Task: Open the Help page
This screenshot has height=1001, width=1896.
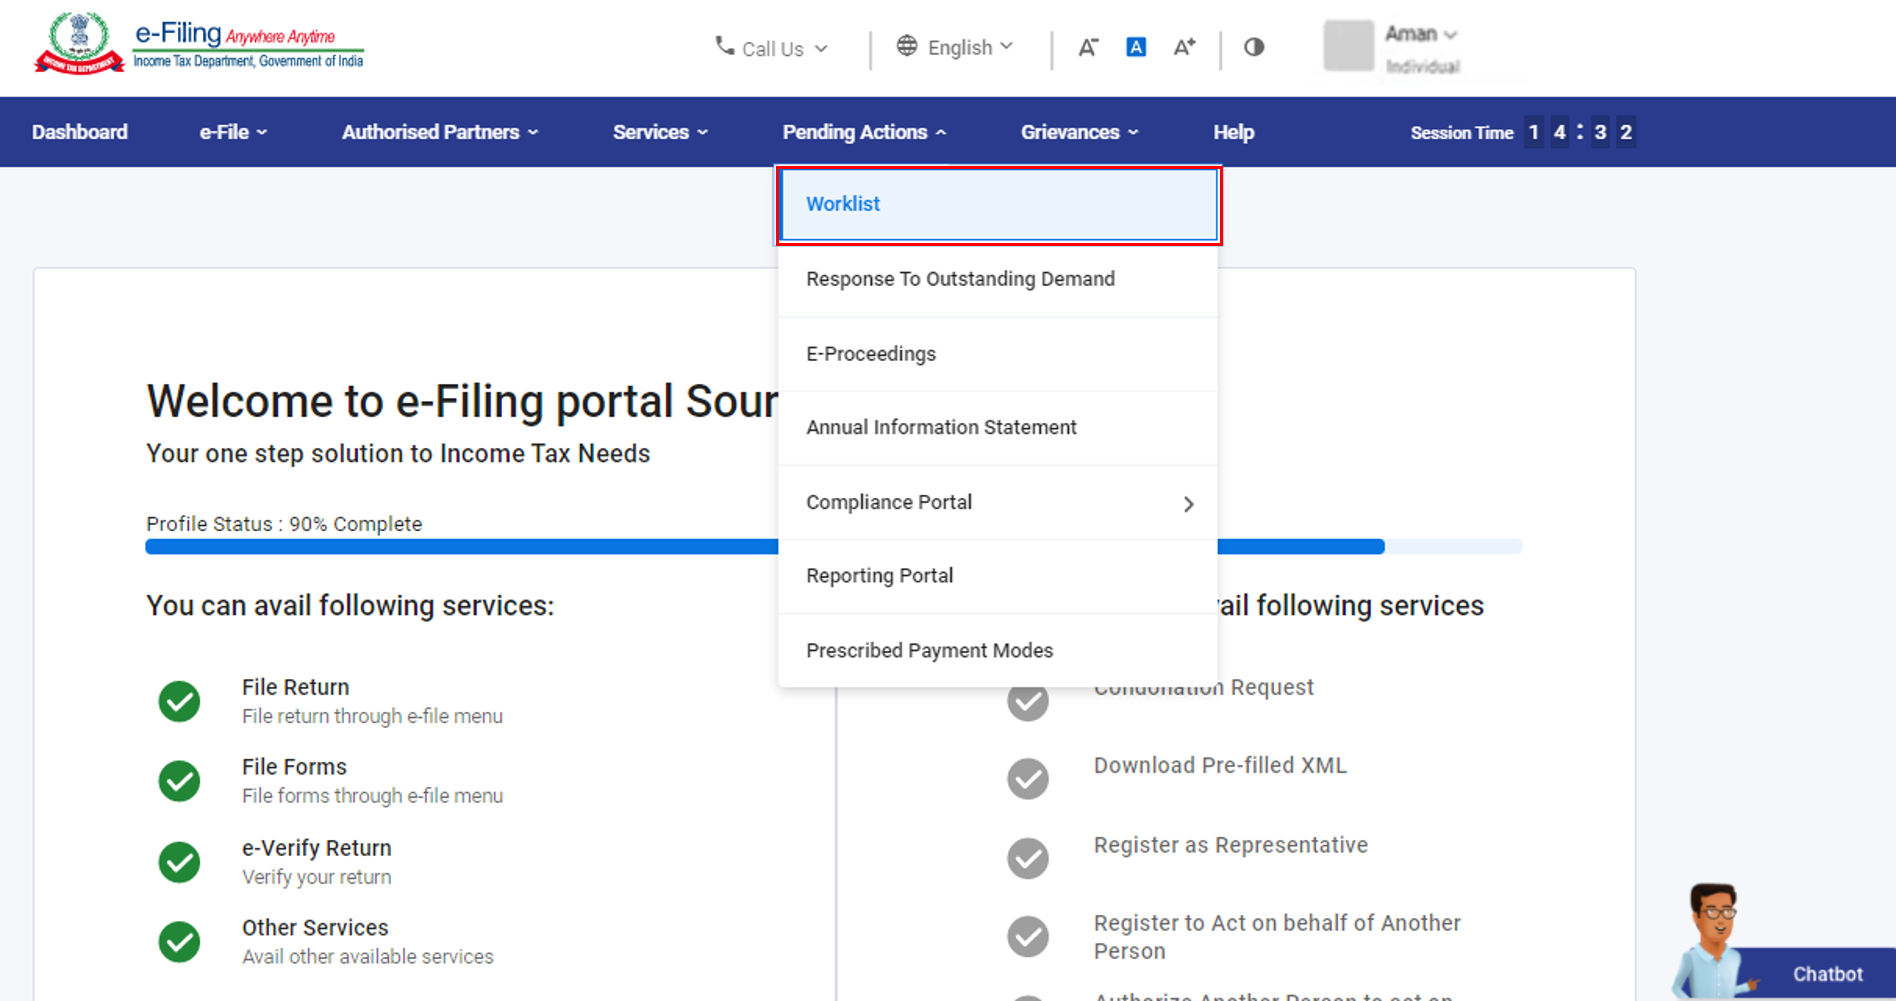Action: point(1233,132)
